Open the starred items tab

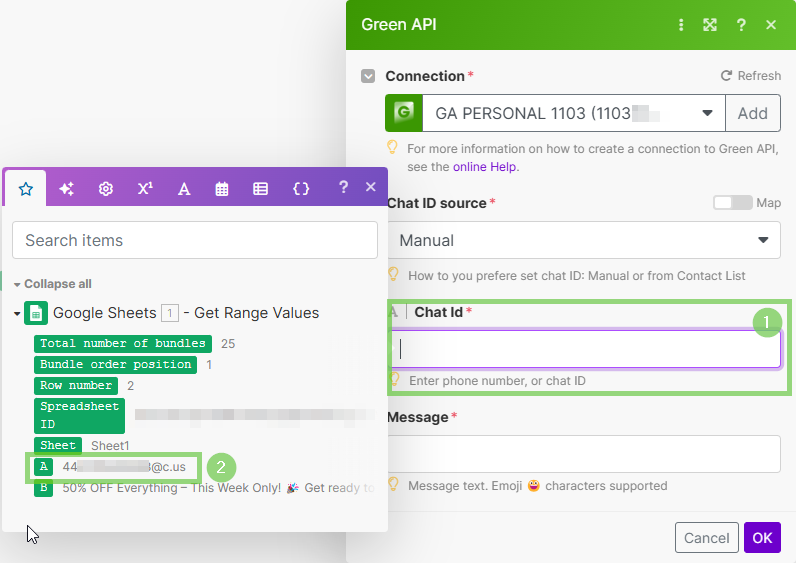[x=26, y=188]
